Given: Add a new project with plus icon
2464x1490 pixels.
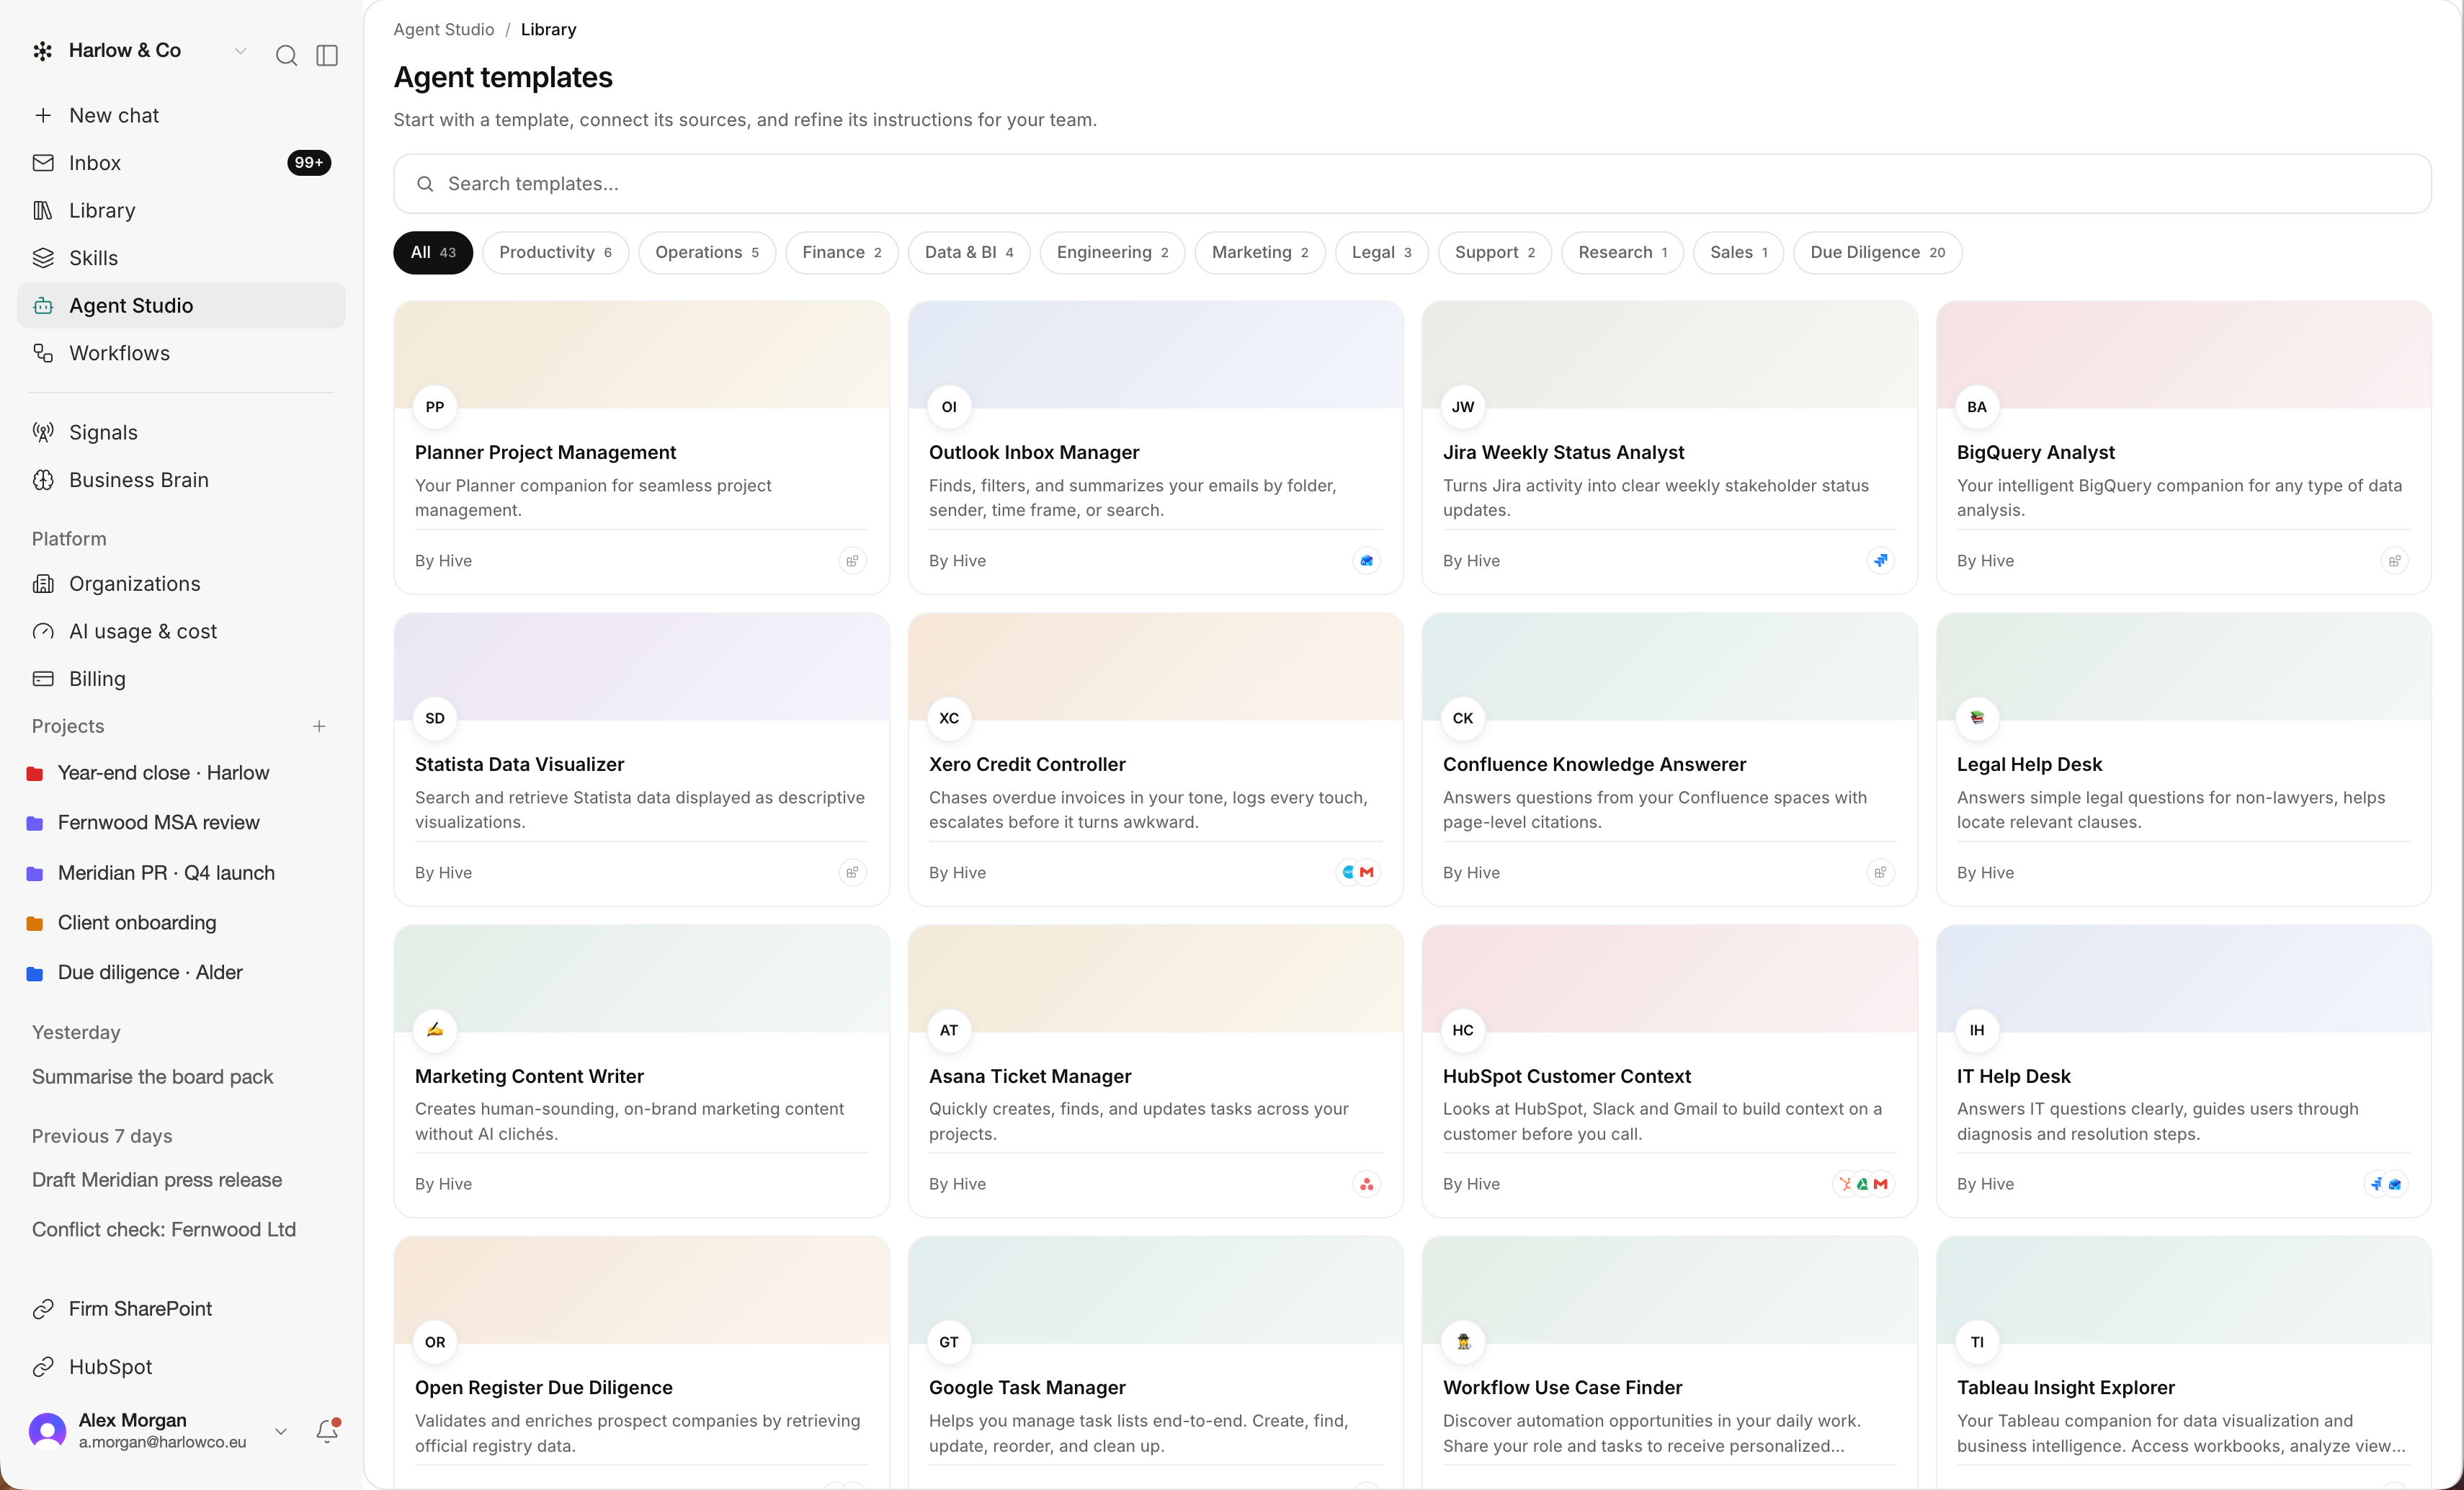Looking at the screenshot, I should (x=319, y=726).
